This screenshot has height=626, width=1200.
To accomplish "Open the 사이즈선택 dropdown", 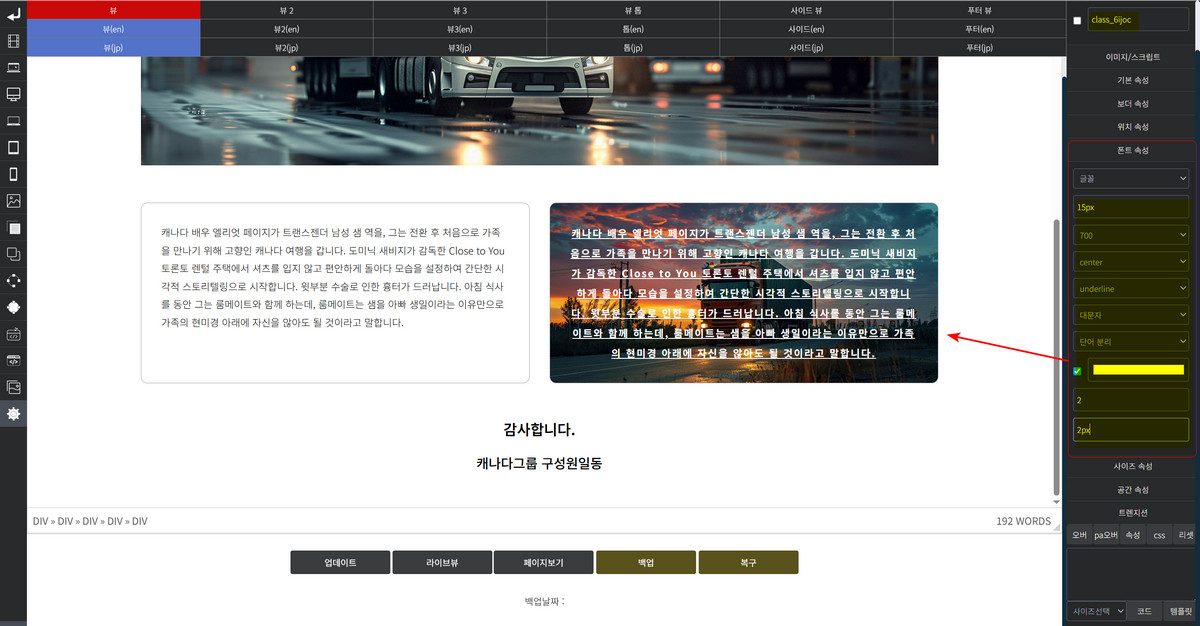I will (1097, 610).
